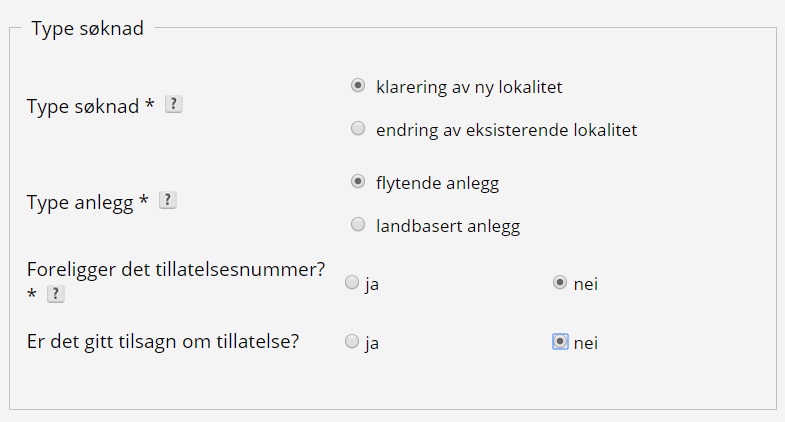The image size is (785, 422).
Task: Click the help icon next to Type anlegg
Action: [168, 201]
